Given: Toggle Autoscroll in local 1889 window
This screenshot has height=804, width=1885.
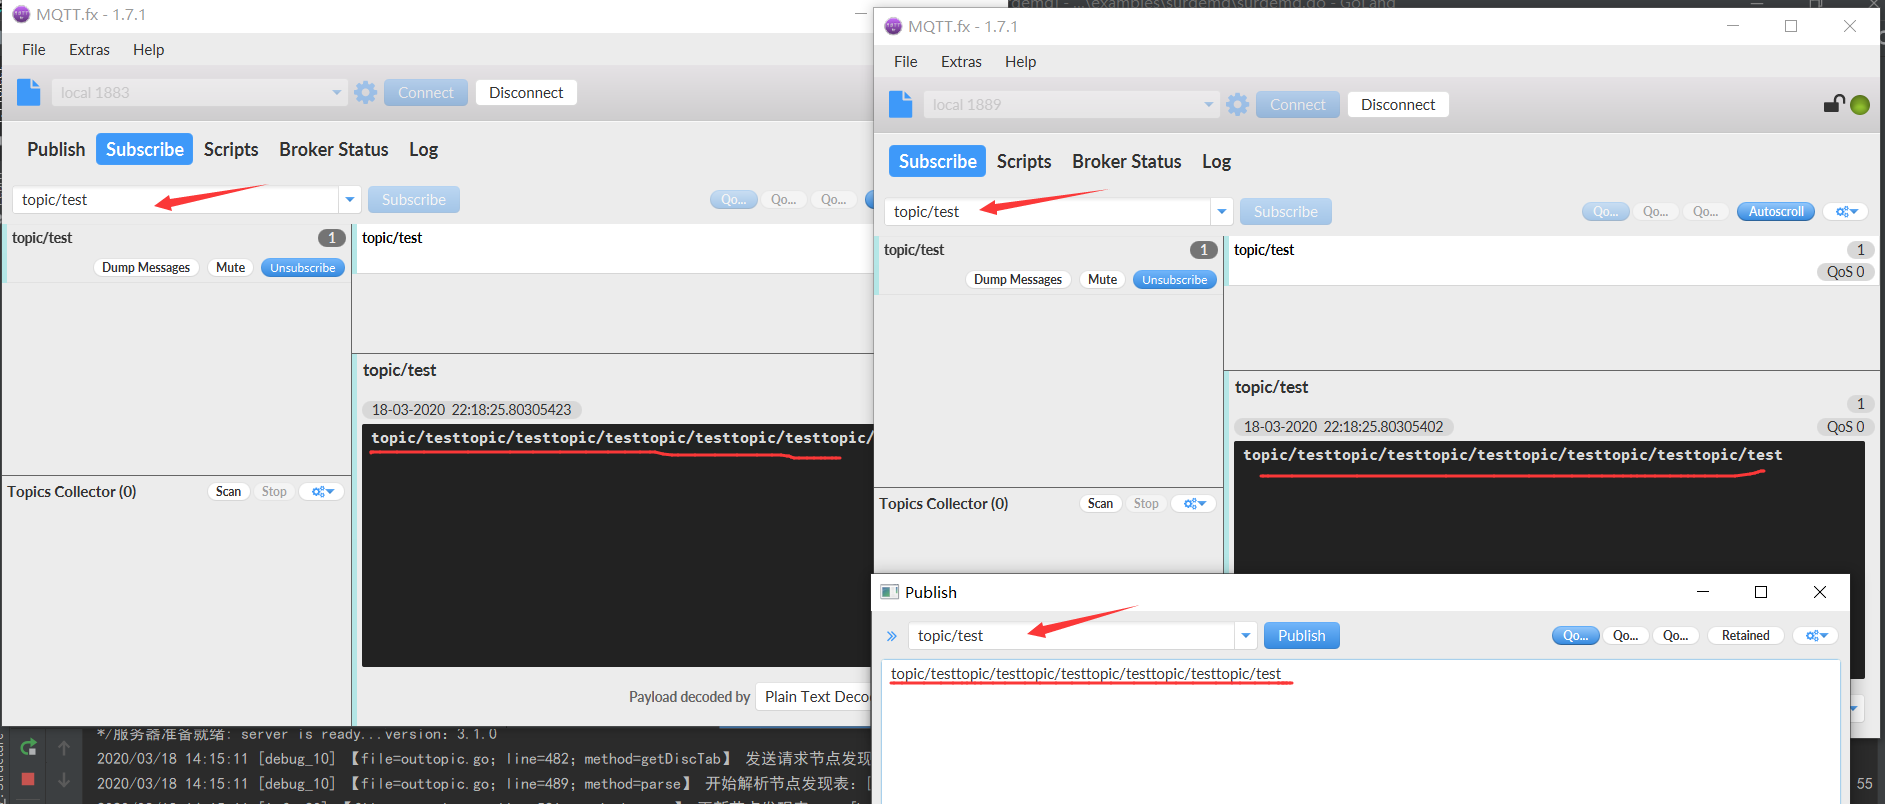Looking at the screenshot, I should [1776, 212].
